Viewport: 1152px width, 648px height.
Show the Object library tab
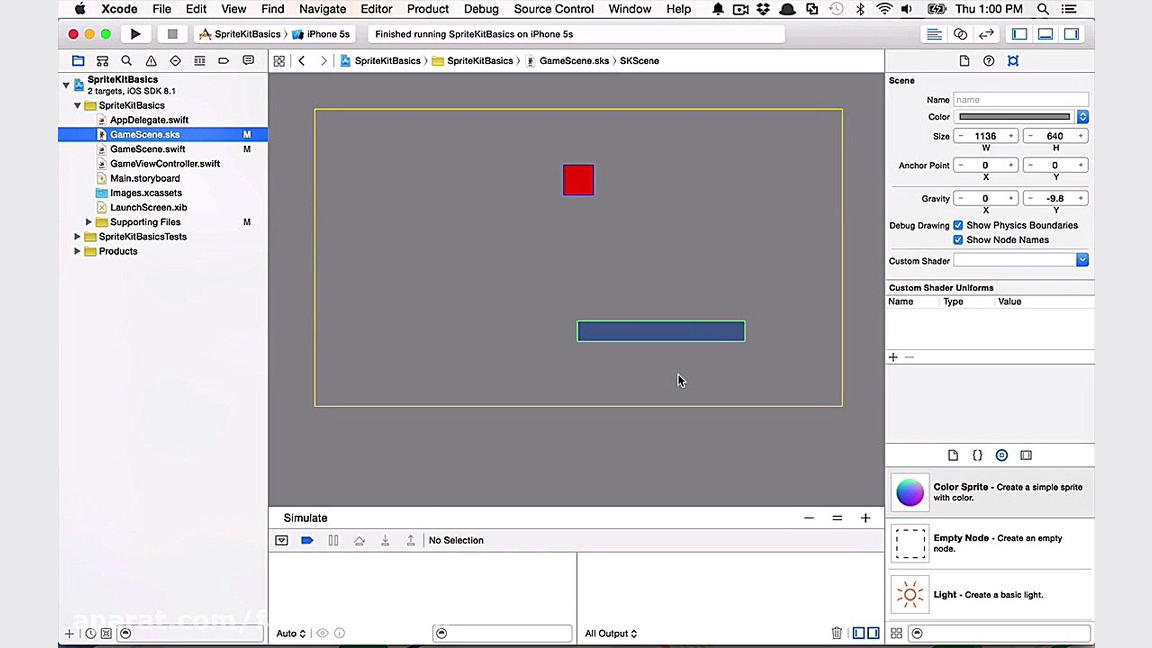coord(1001,455)
